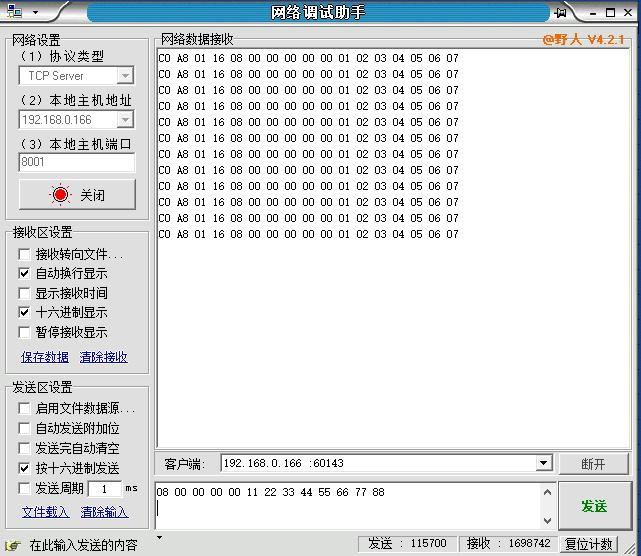Expand the 客户端 client list dropdown
The height and width of the screenshot is (556, 641).
pyautogui.click(x=543, y=464)
